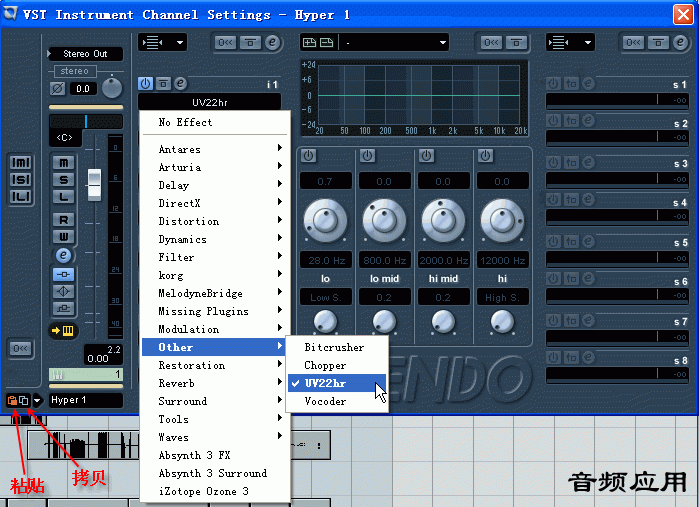Bypass the EQ section with its bypass icon
Viewport: 699px width, 507px height.
pos(516,43)
